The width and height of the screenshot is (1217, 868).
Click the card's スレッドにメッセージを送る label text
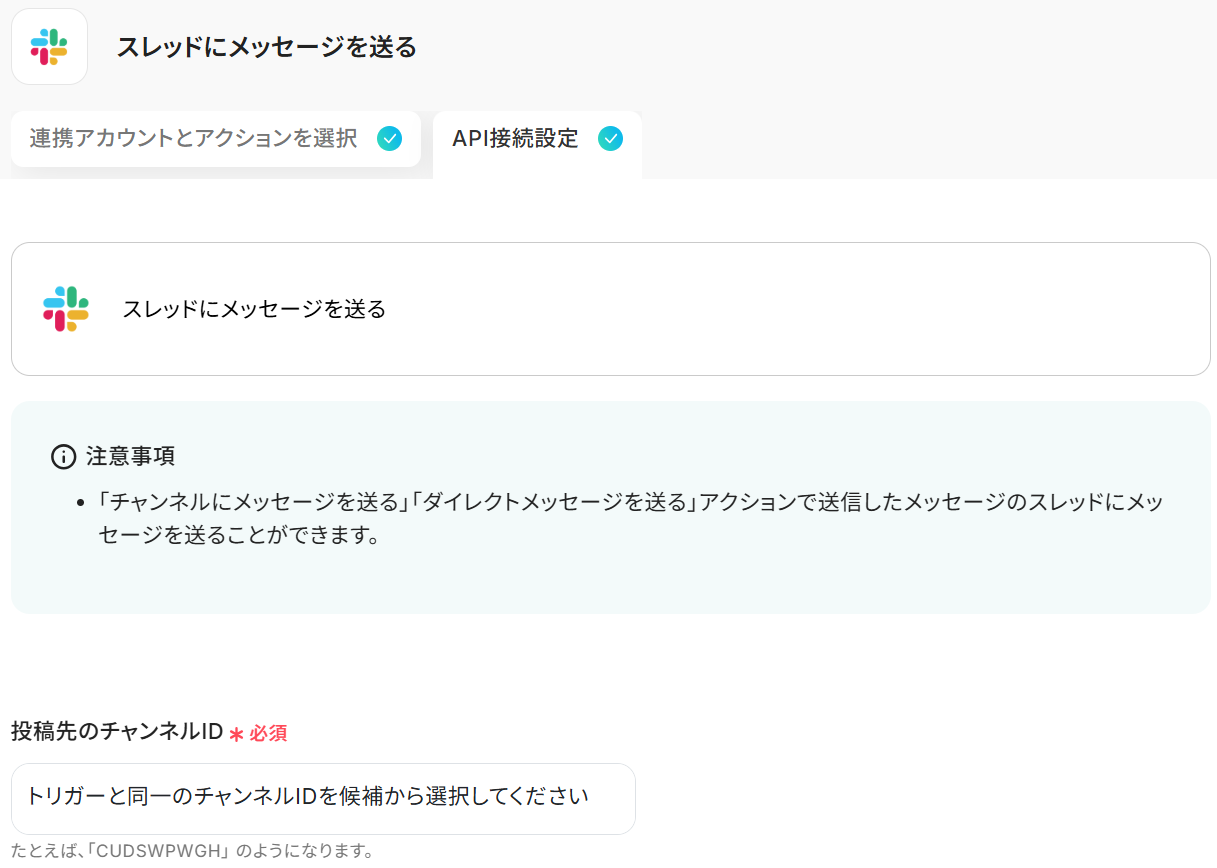pyautogui.click(x=254, y=309)
